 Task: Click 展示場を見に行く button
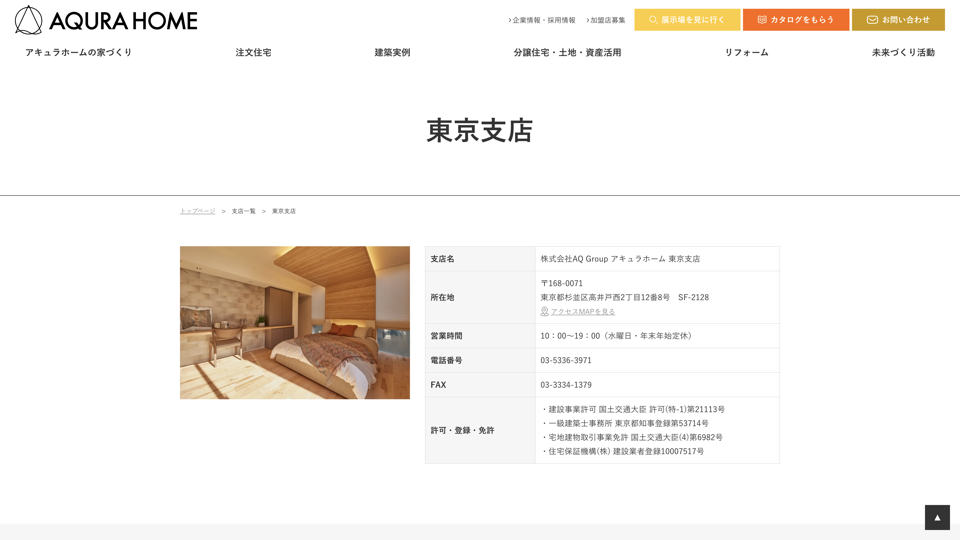[687, 20]
